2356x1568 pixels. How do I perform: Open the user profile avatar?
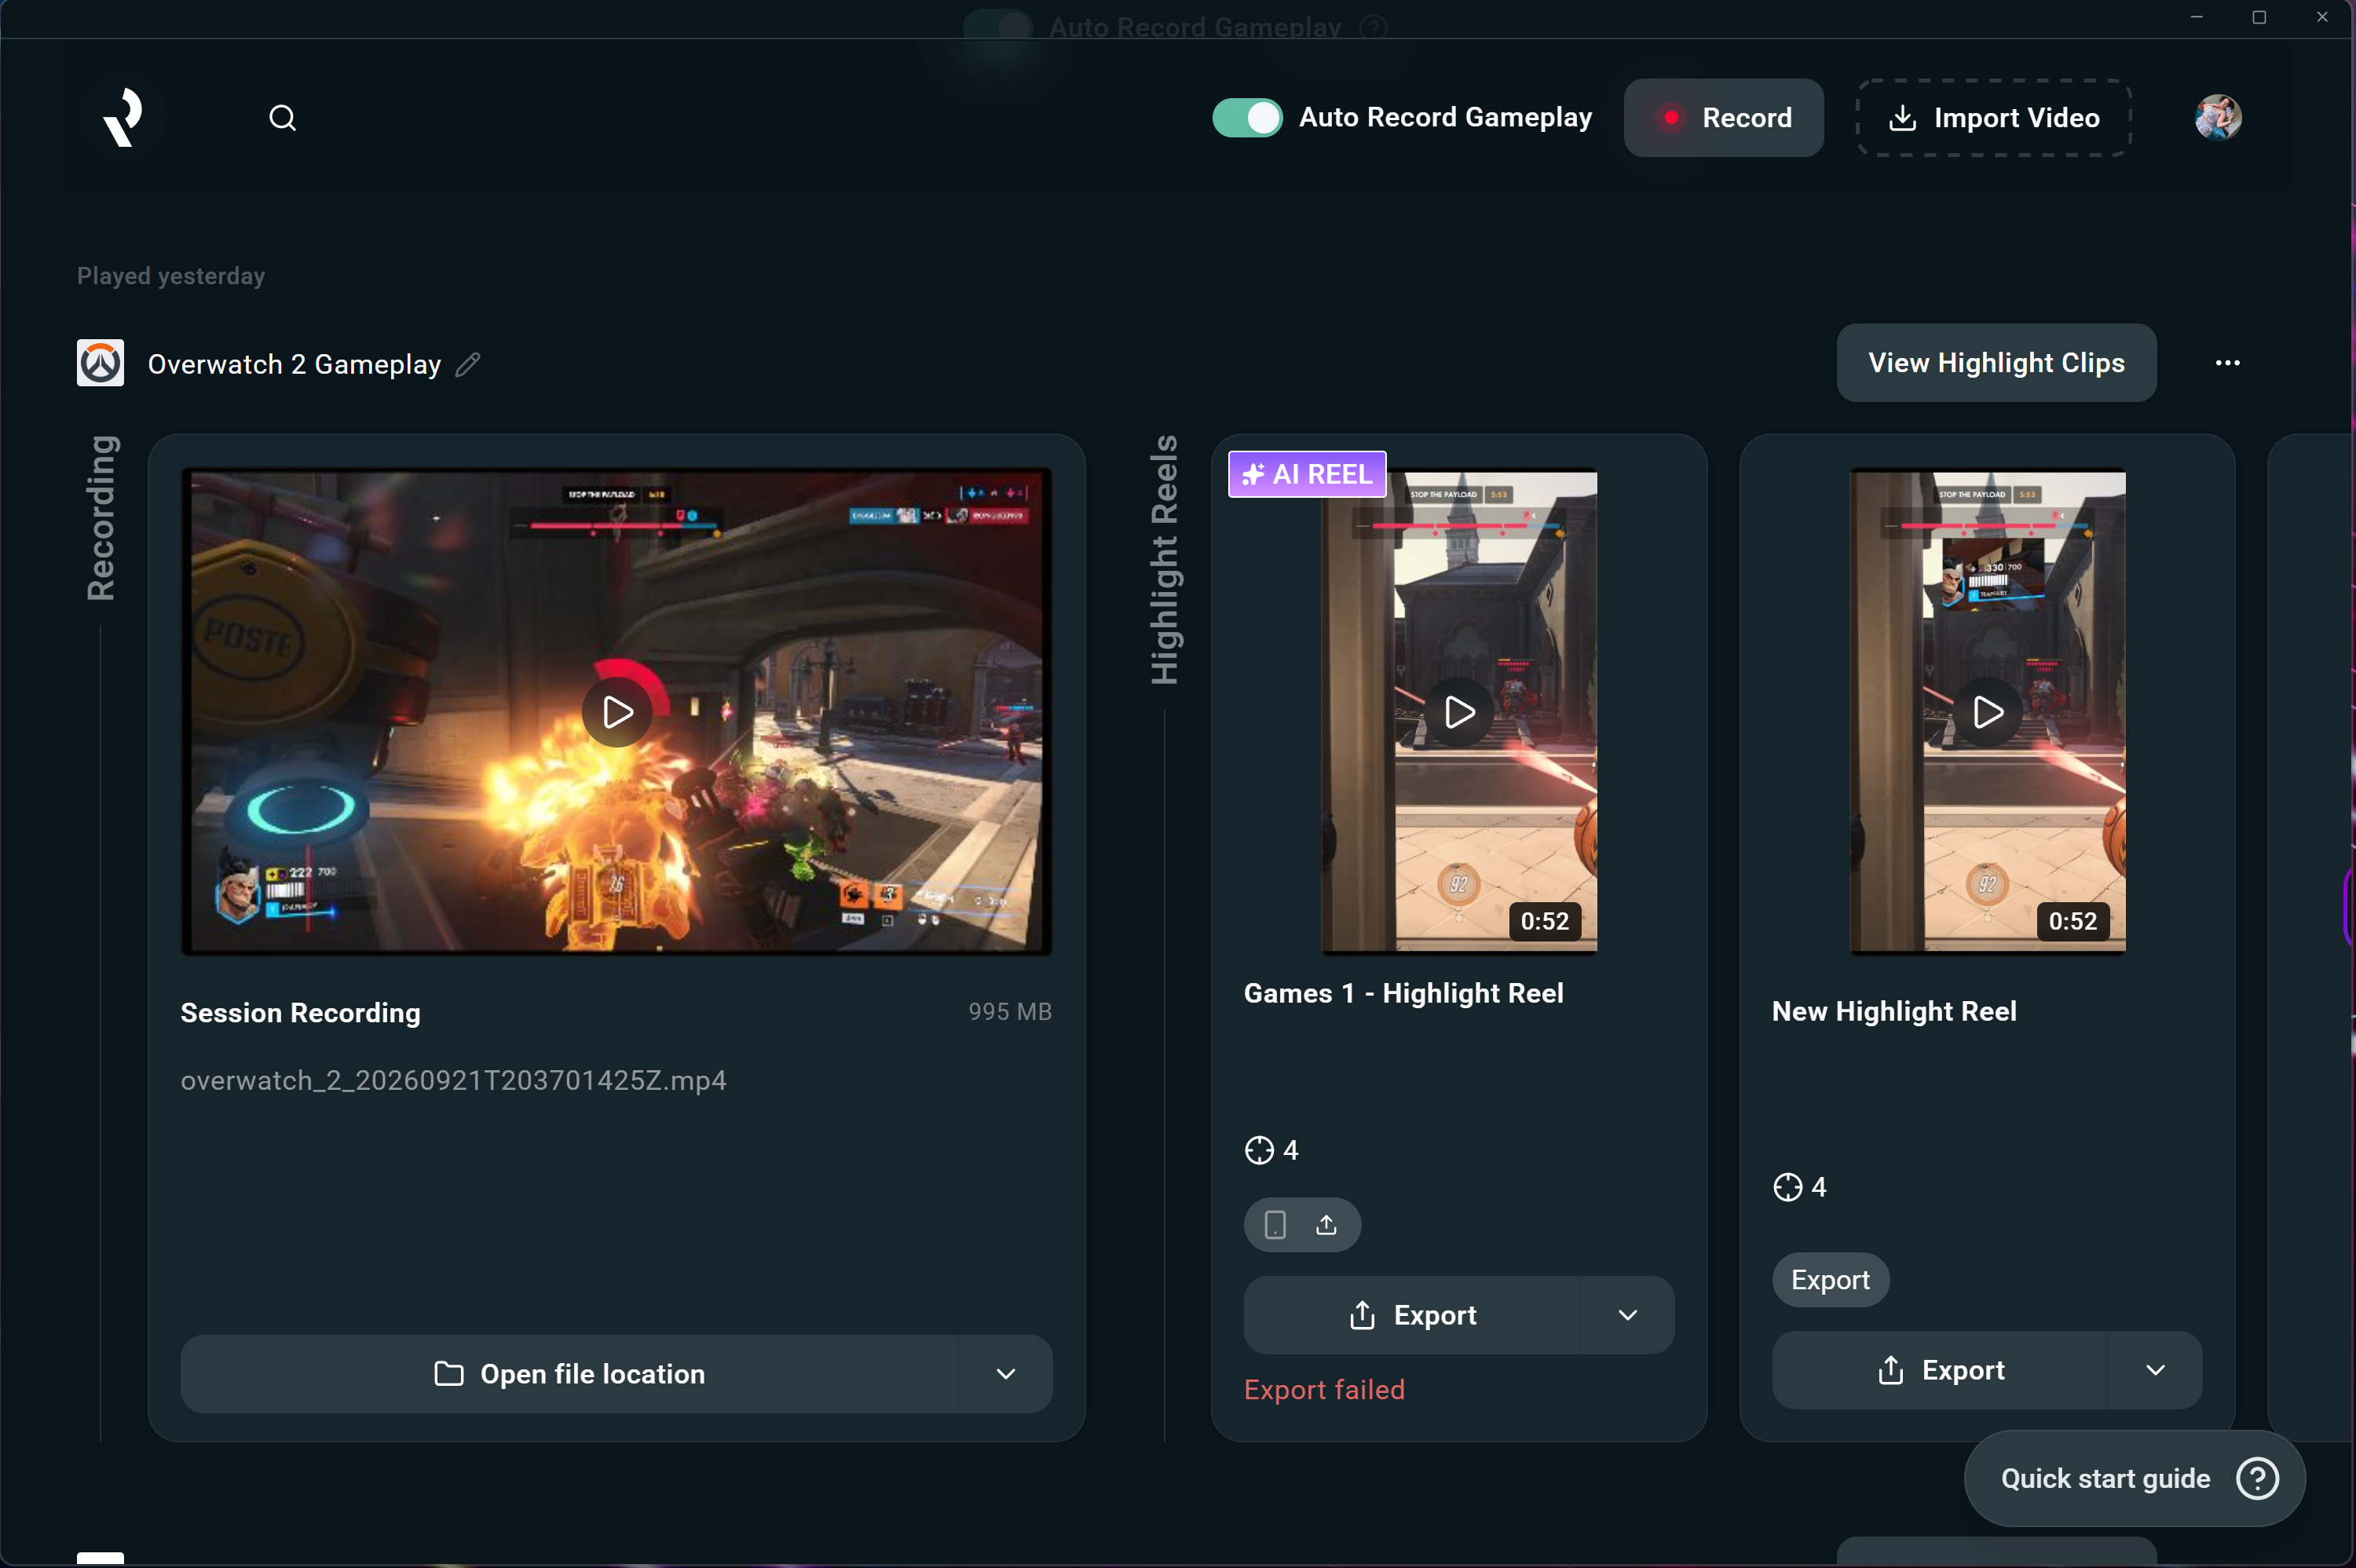point(2217,118)
